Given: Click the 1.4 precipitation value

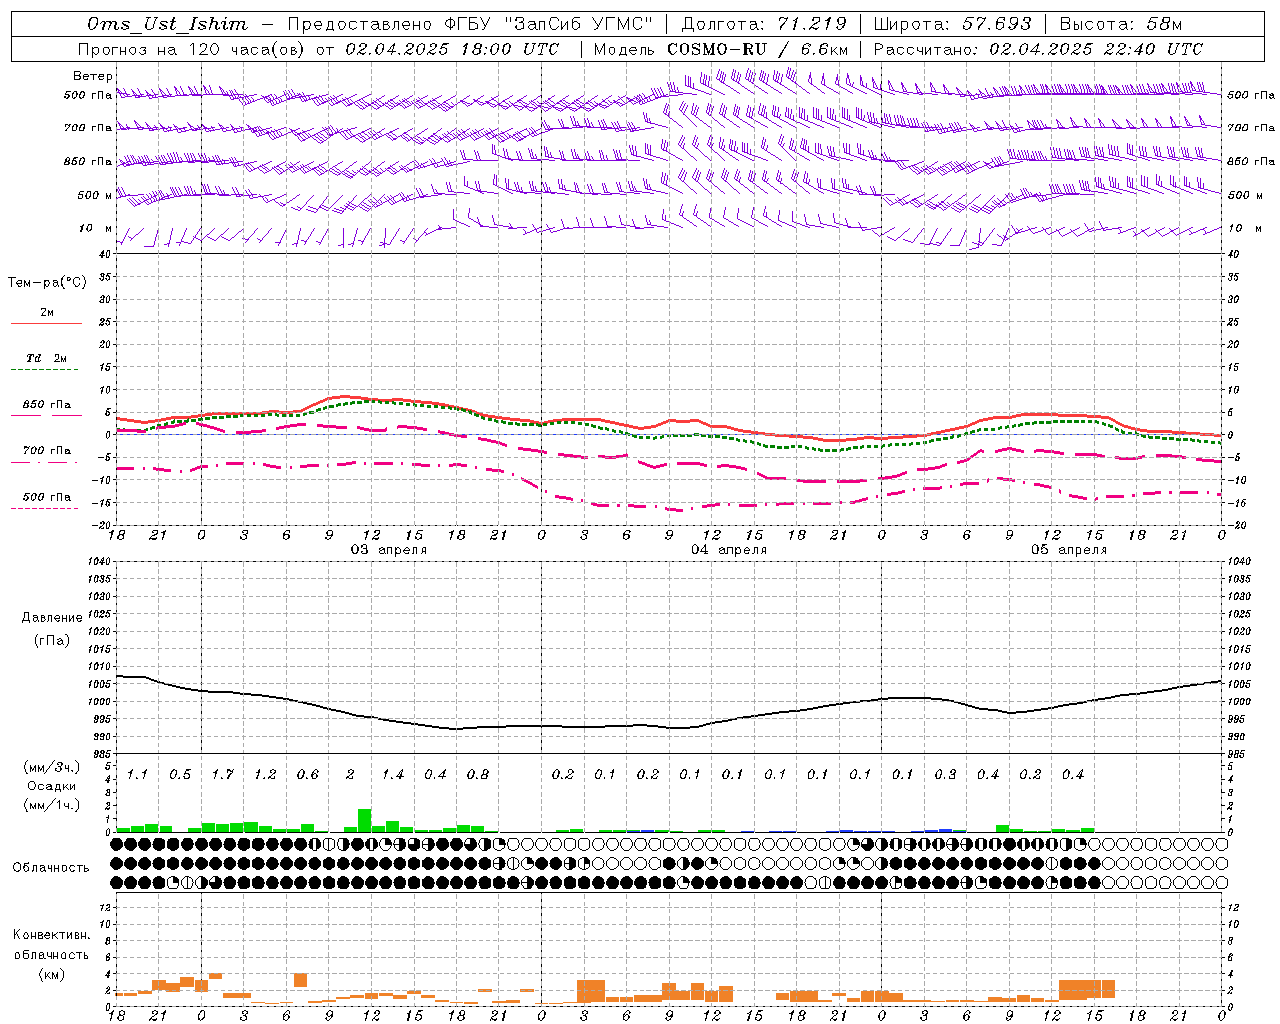Looking at the screenshot, I should (x=393, y=775).
